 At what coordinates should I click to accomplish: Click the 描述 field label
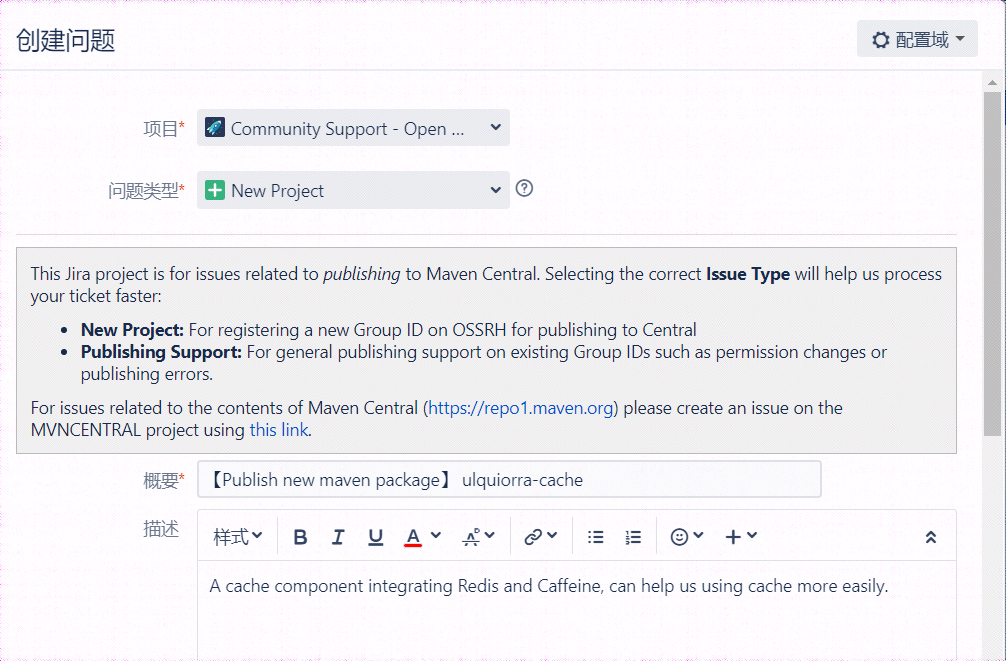pyautogui.click(x=160, y=529)
